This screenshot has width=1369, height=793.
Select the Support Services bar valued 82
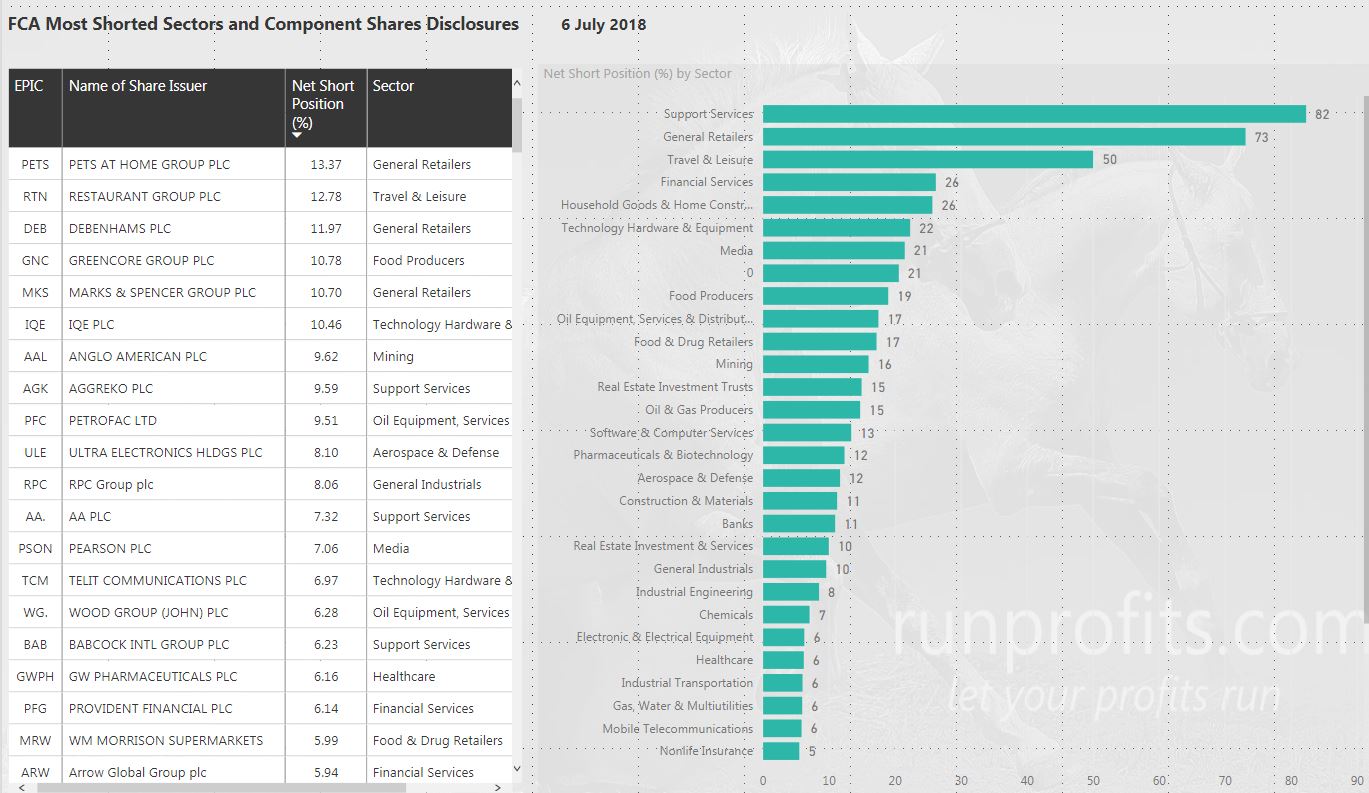click(1034, 114)
